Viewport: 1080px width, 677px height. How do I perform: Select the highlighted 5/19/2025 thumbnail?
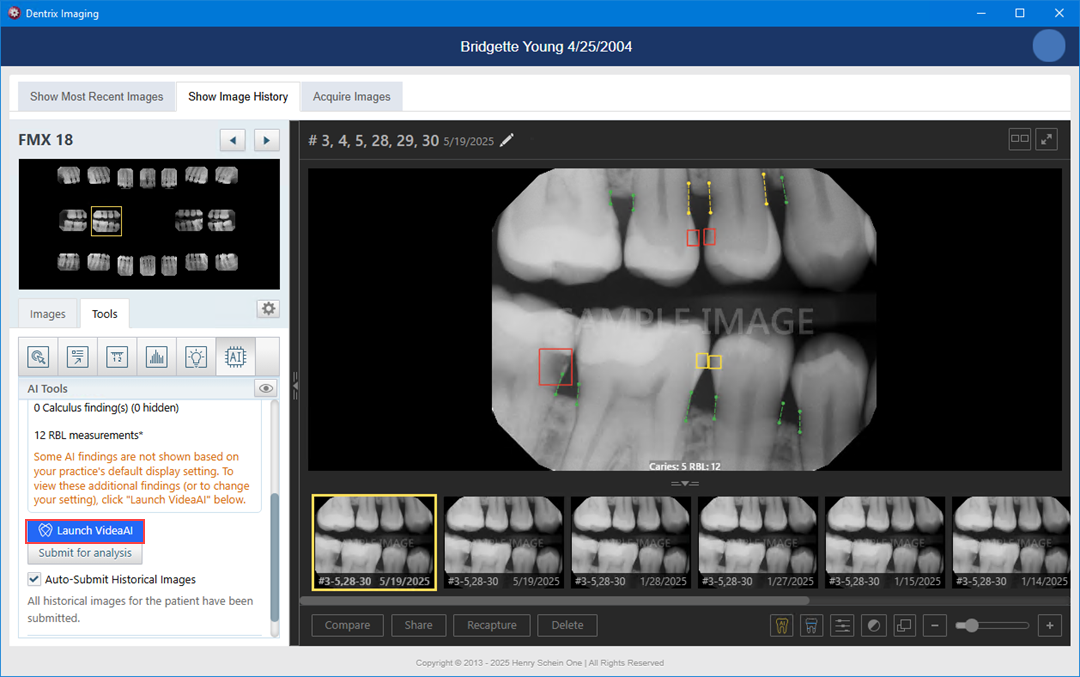pos(374,543)
